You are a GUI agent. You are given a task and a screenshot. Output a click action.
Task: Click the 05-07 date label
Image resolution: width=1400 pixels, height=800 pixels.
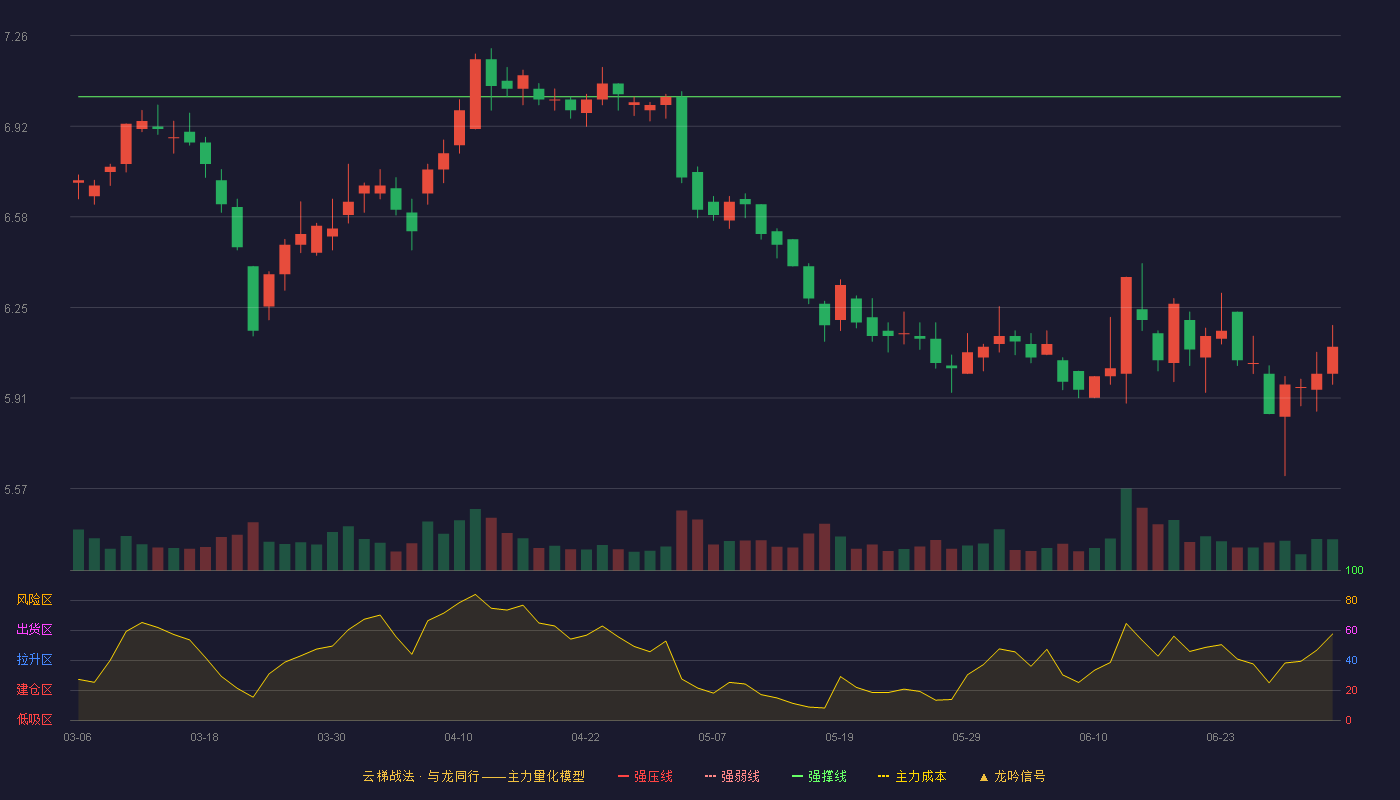[712, 737]
